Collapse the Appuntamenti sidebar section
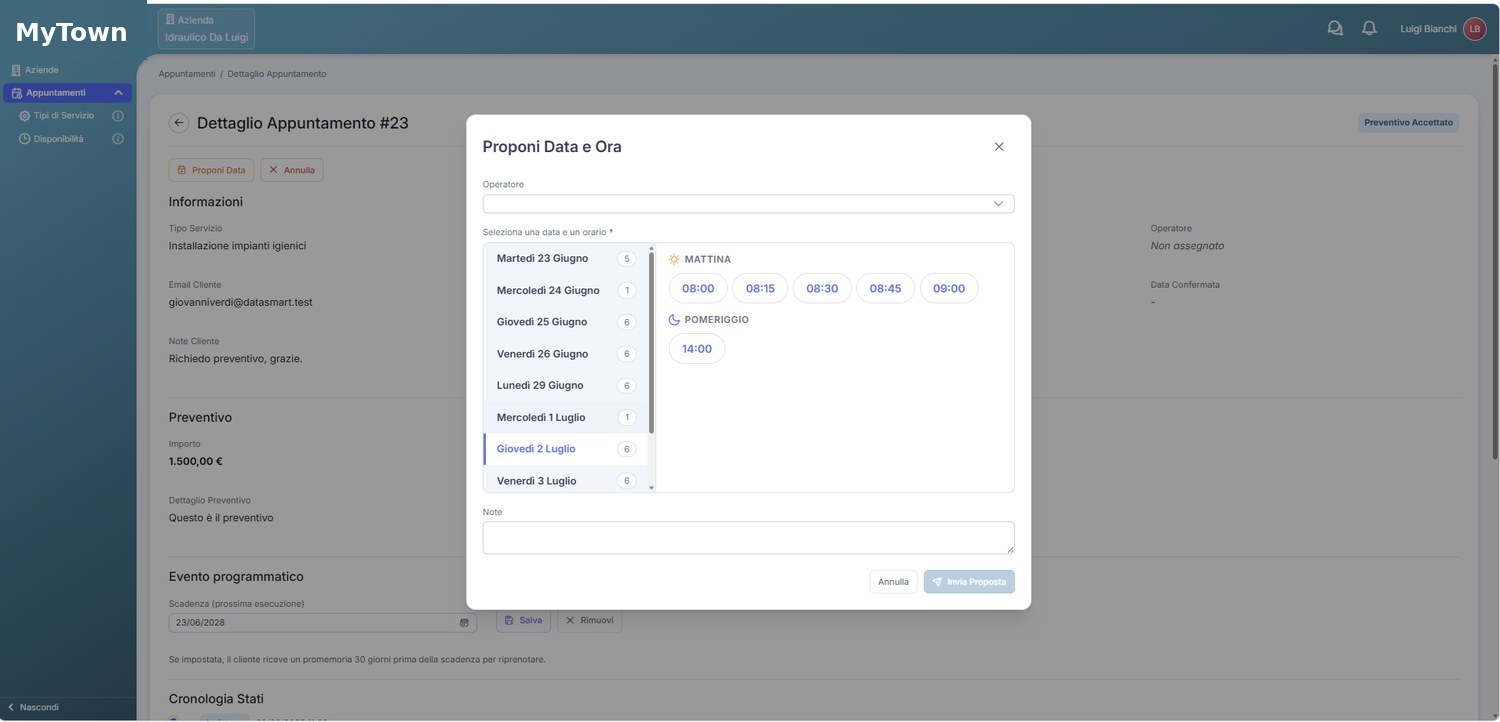 tap(118, 93)
